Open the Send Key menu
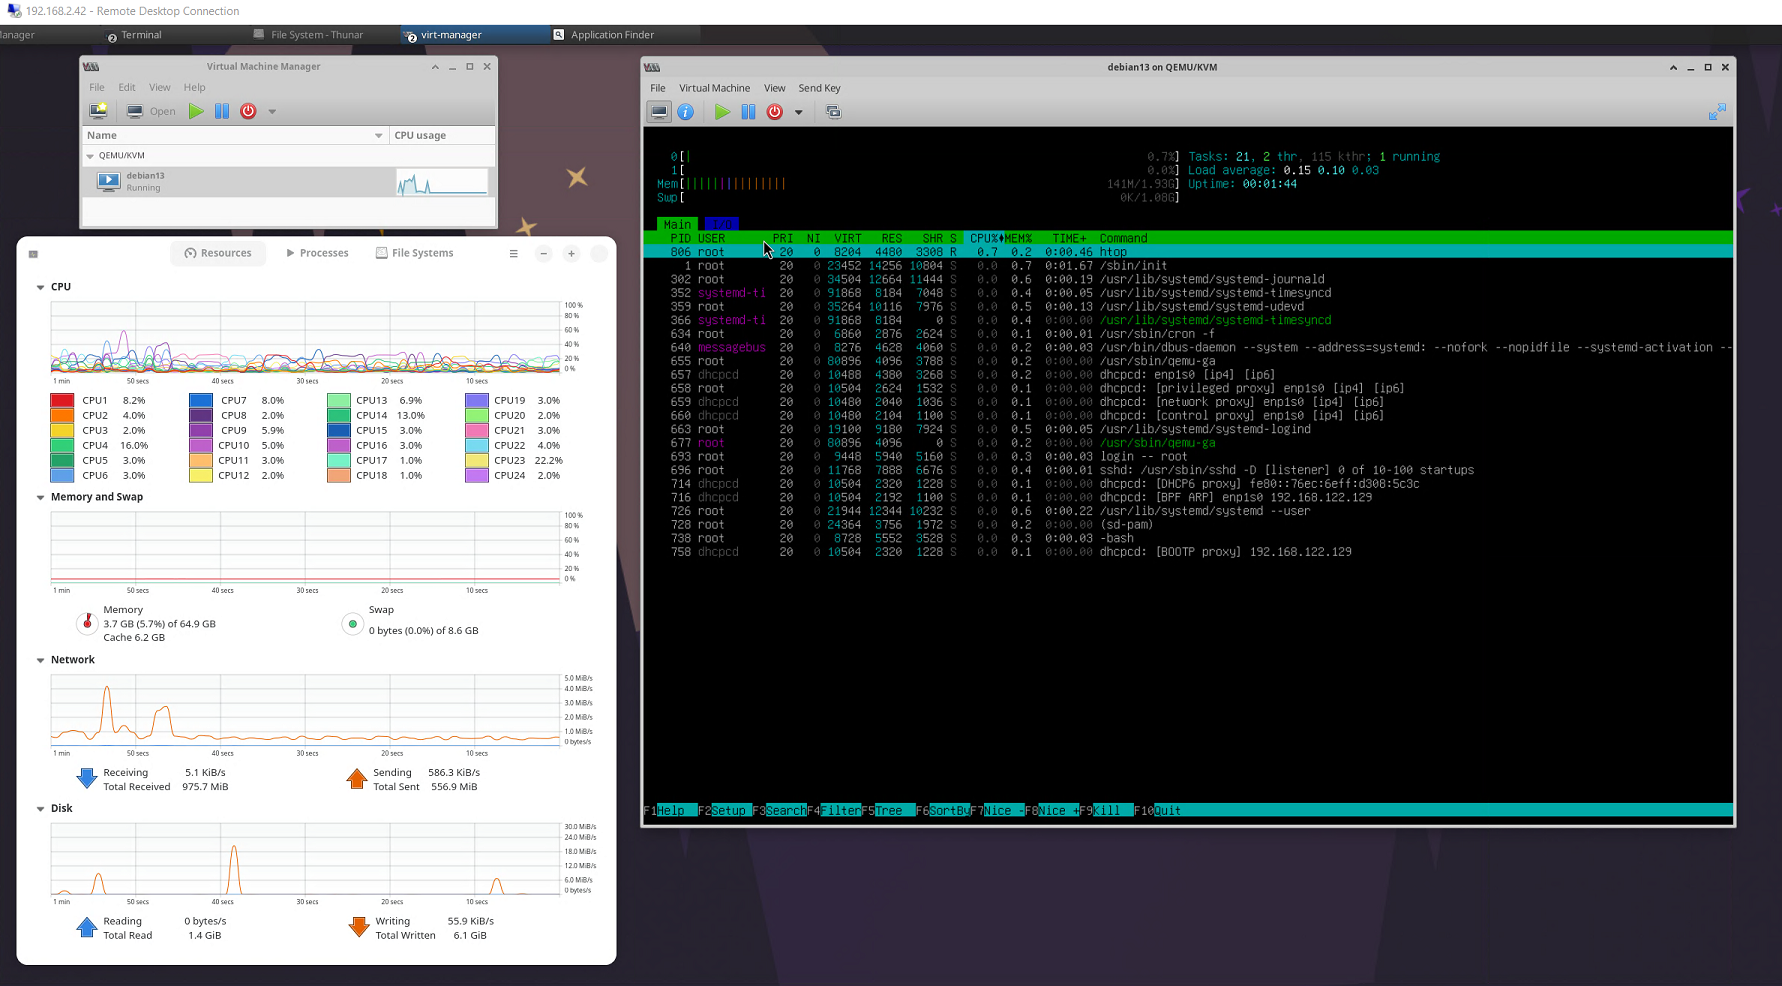Screen dimensions: 1782x986 pyautogui.click(x=819, y=88)
